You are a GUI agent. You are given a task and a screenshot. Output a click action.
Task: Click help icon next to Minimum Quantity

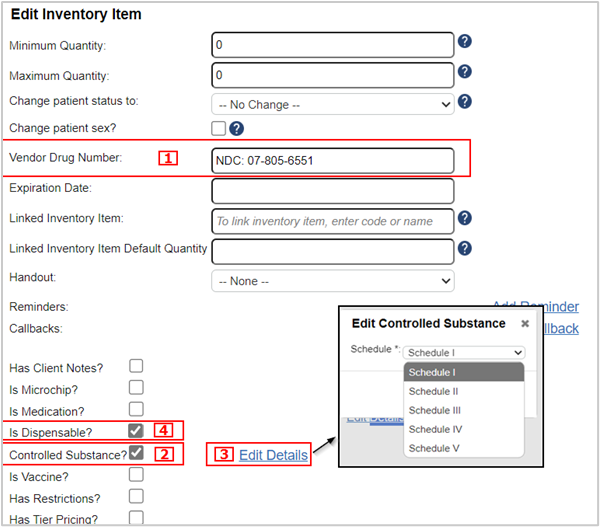(464, 43)
